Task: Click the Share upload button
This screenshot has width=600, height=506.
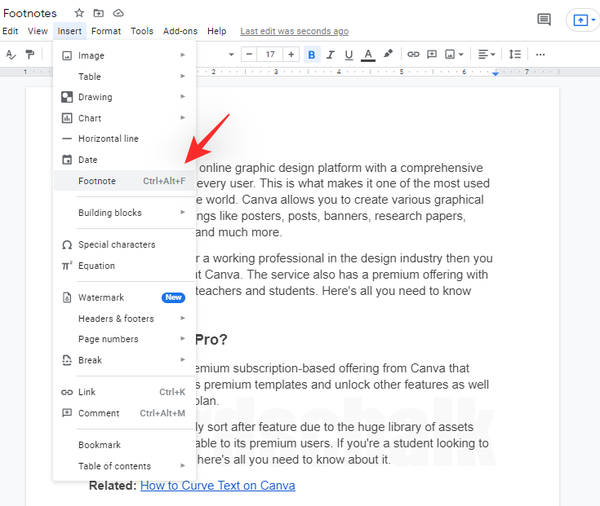Action: click(x=580, y=20)
